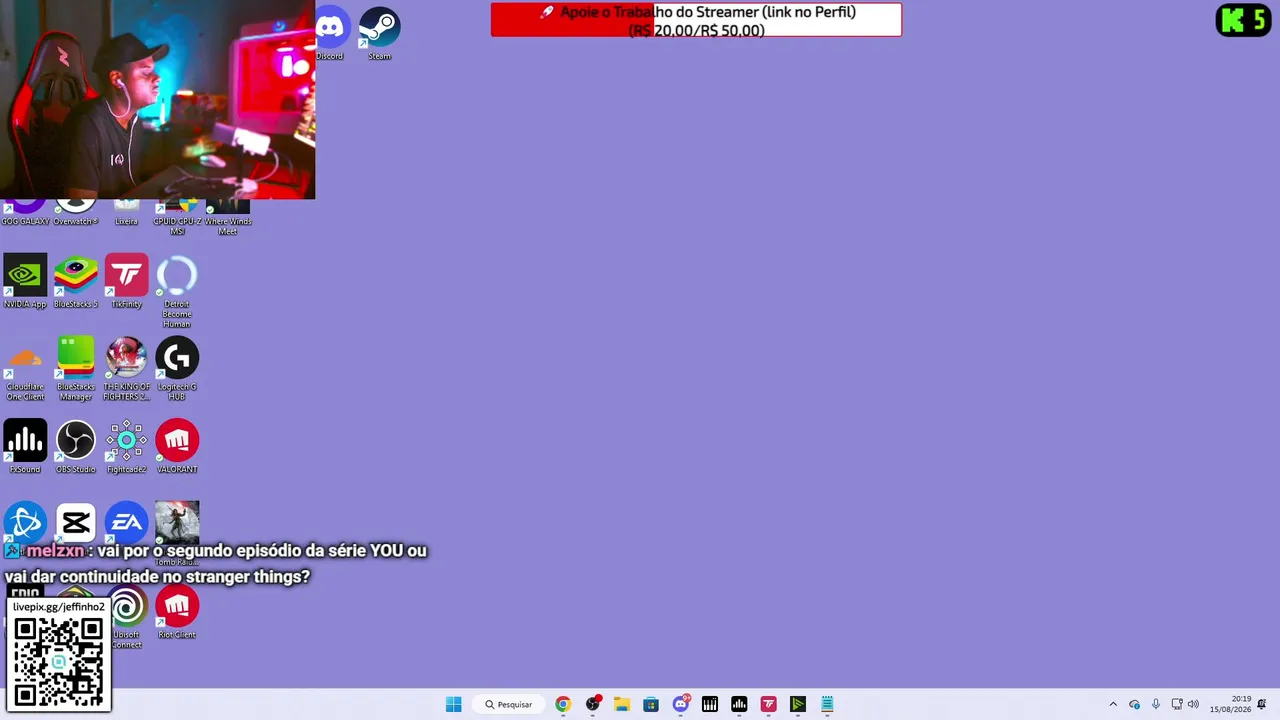The image size is (1280, 720).
Task: Open the Windows Start menu
Action: tap(454, 704)
